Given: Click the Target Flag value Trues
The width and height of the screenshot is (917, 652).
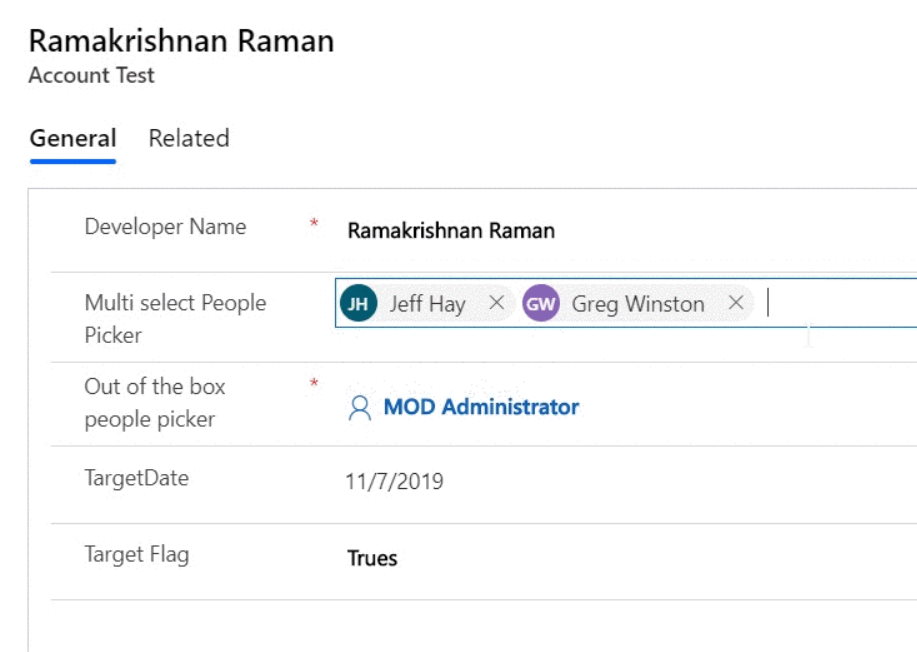Looking at the screenshot, I should click(x=372, y=558).
